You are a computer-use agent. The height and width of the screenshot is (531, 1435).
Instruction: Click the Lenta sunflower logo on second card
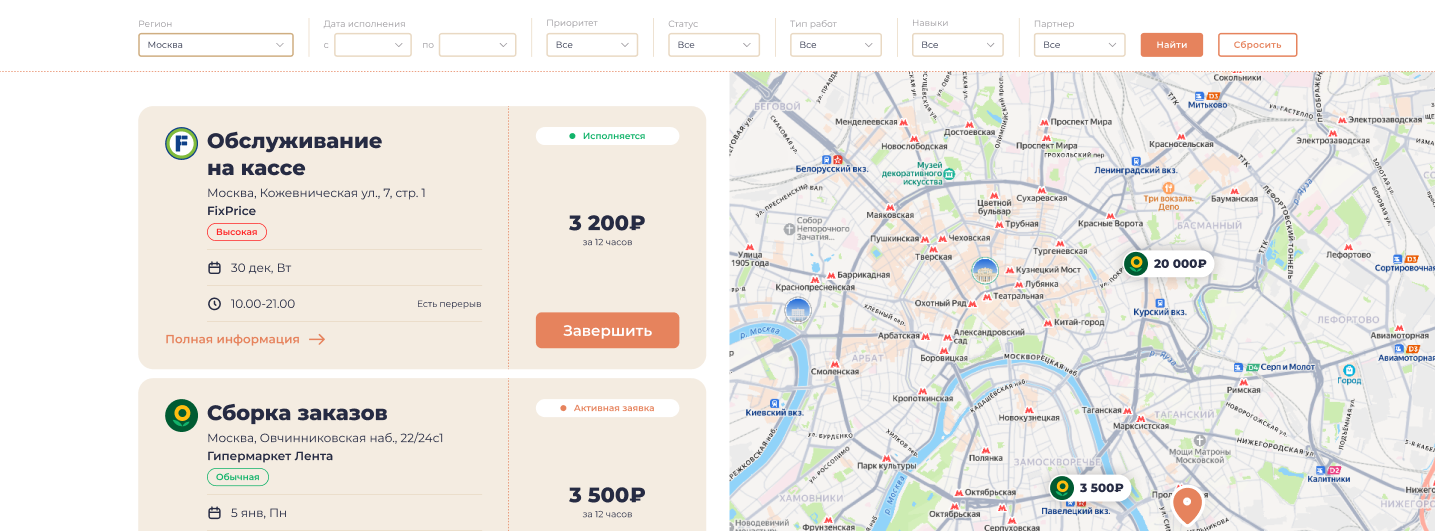click(181, 415)
